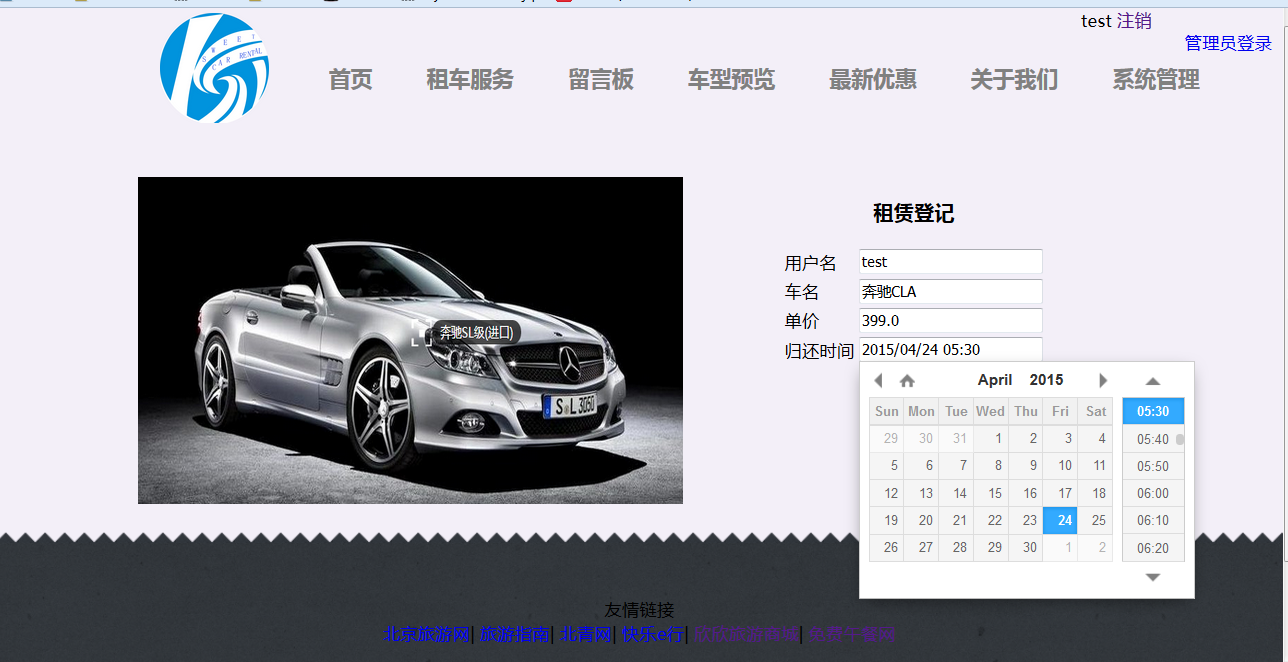Click the 注销 logout link
This screenshot has height=662, width=1288.
(x=1134, y=21)
